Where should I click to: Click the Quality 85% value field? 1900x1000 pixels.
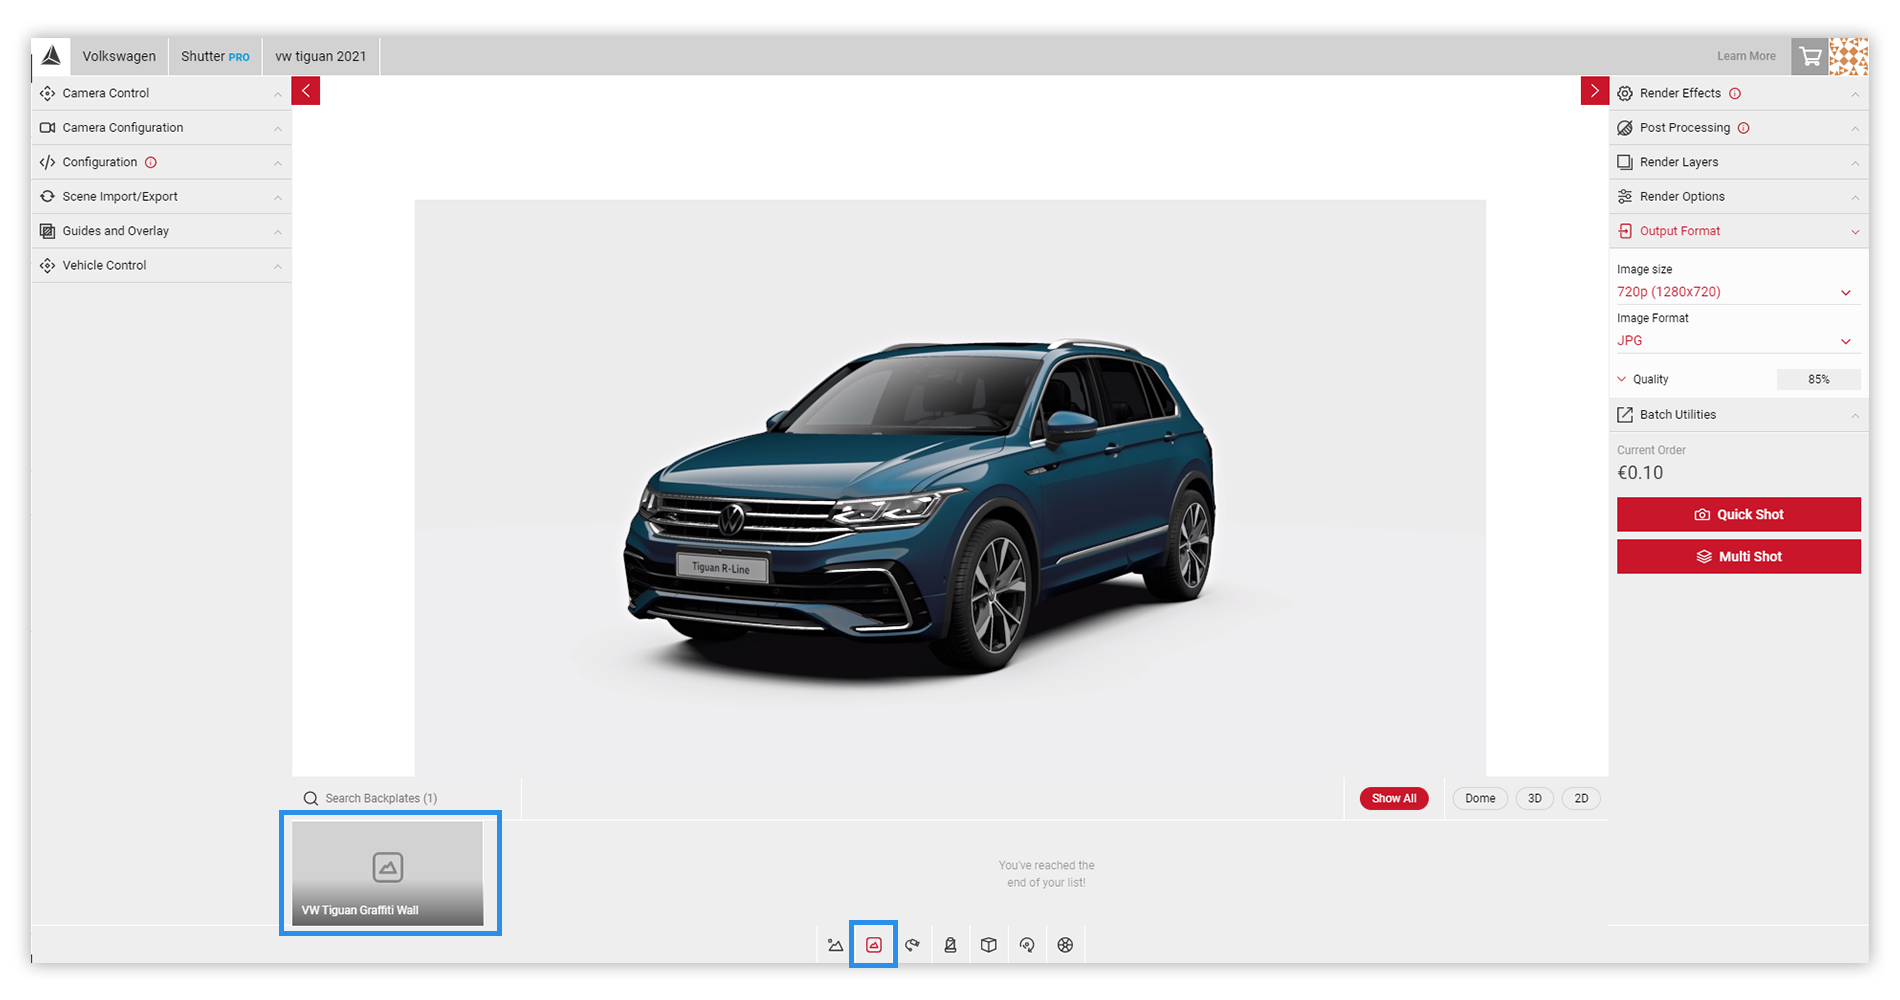point(1818,380)
